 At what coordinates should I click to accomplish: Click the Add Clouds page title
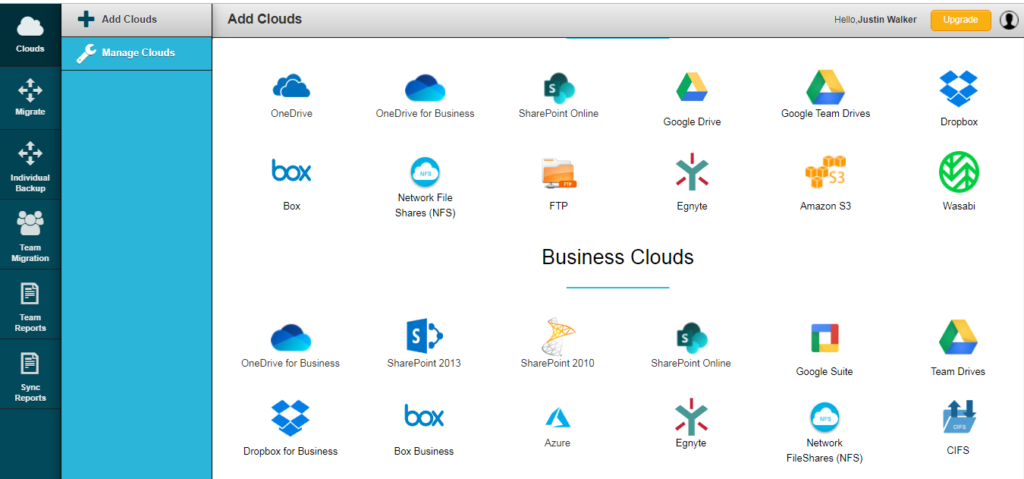(264, 19)
